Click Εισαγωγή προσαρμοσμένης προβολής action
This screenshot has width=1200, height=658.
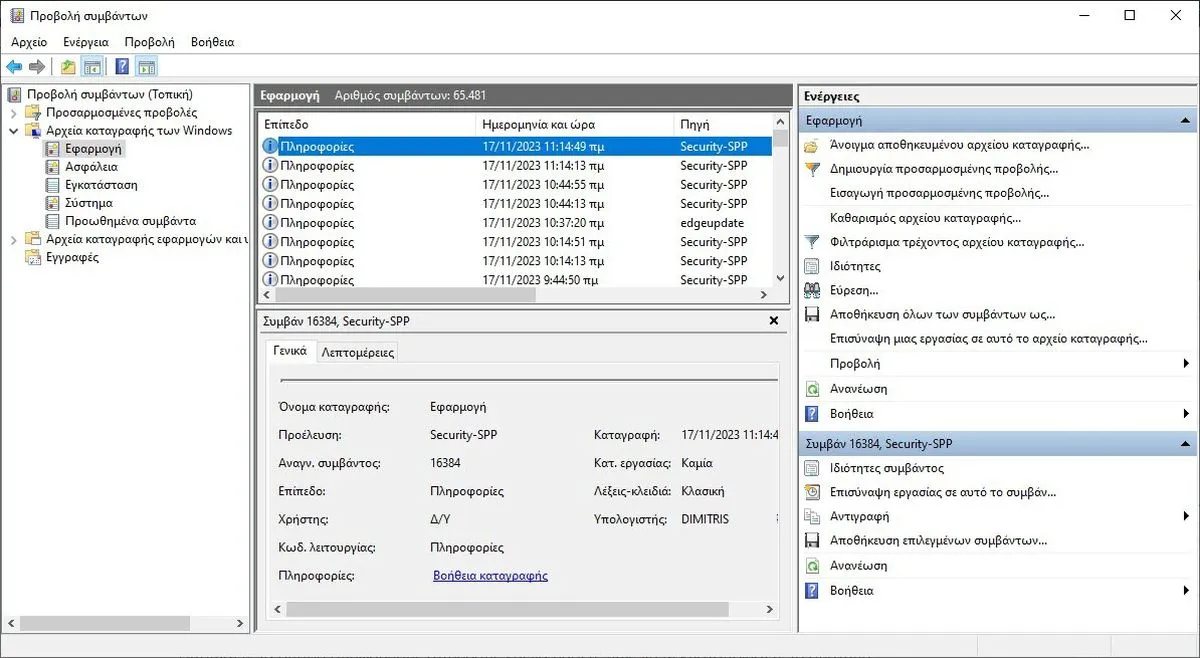(x=940, y=193)
